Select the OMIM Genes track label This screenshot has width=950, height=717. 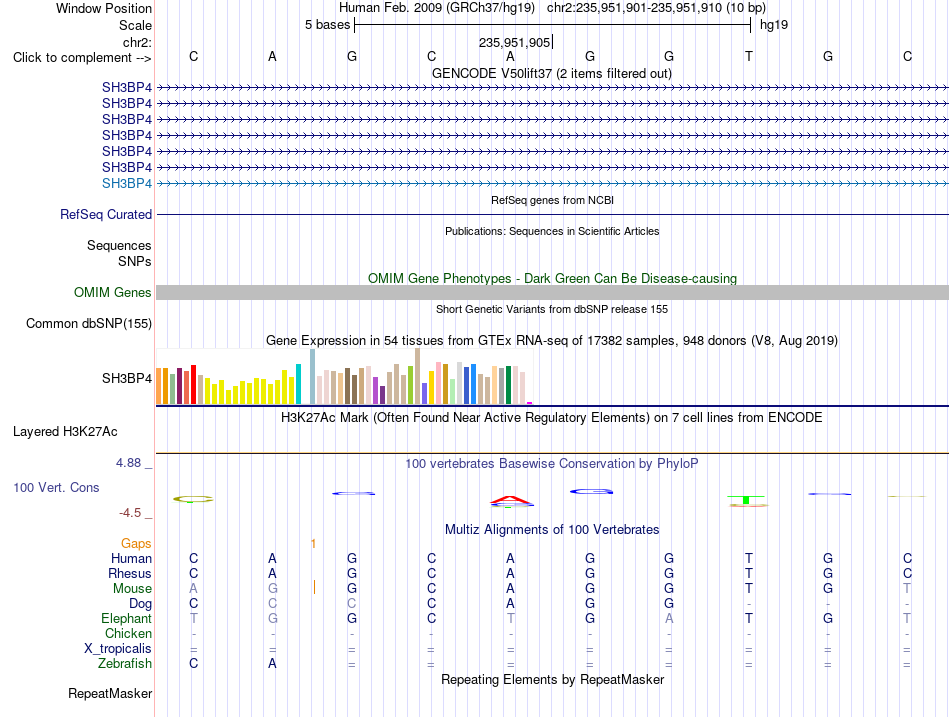point(112,293)
